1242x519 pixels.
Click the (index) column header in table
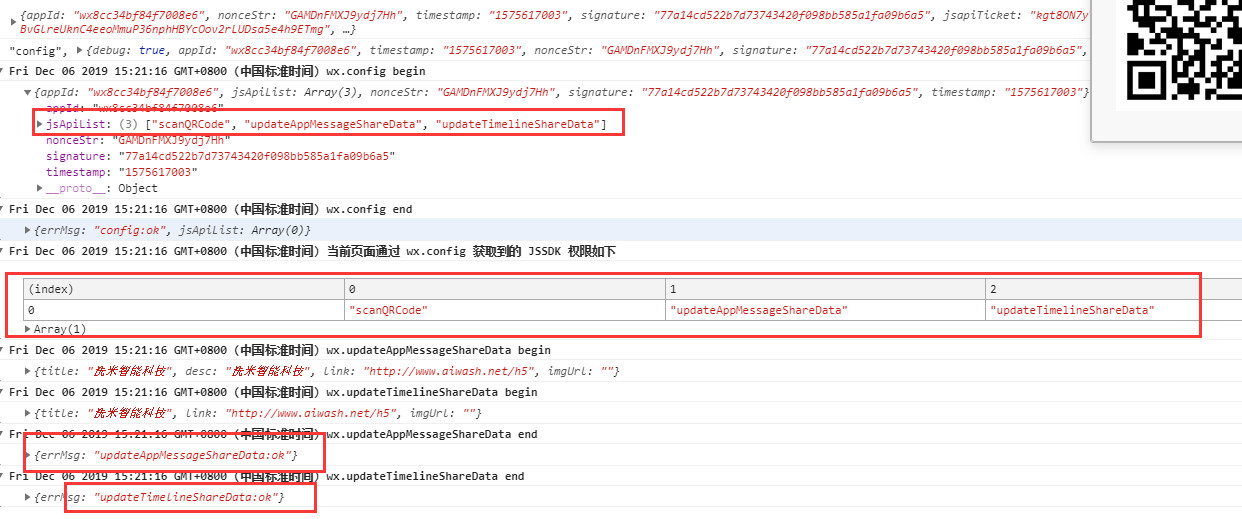pyautogui.click(x=184, y=289)
